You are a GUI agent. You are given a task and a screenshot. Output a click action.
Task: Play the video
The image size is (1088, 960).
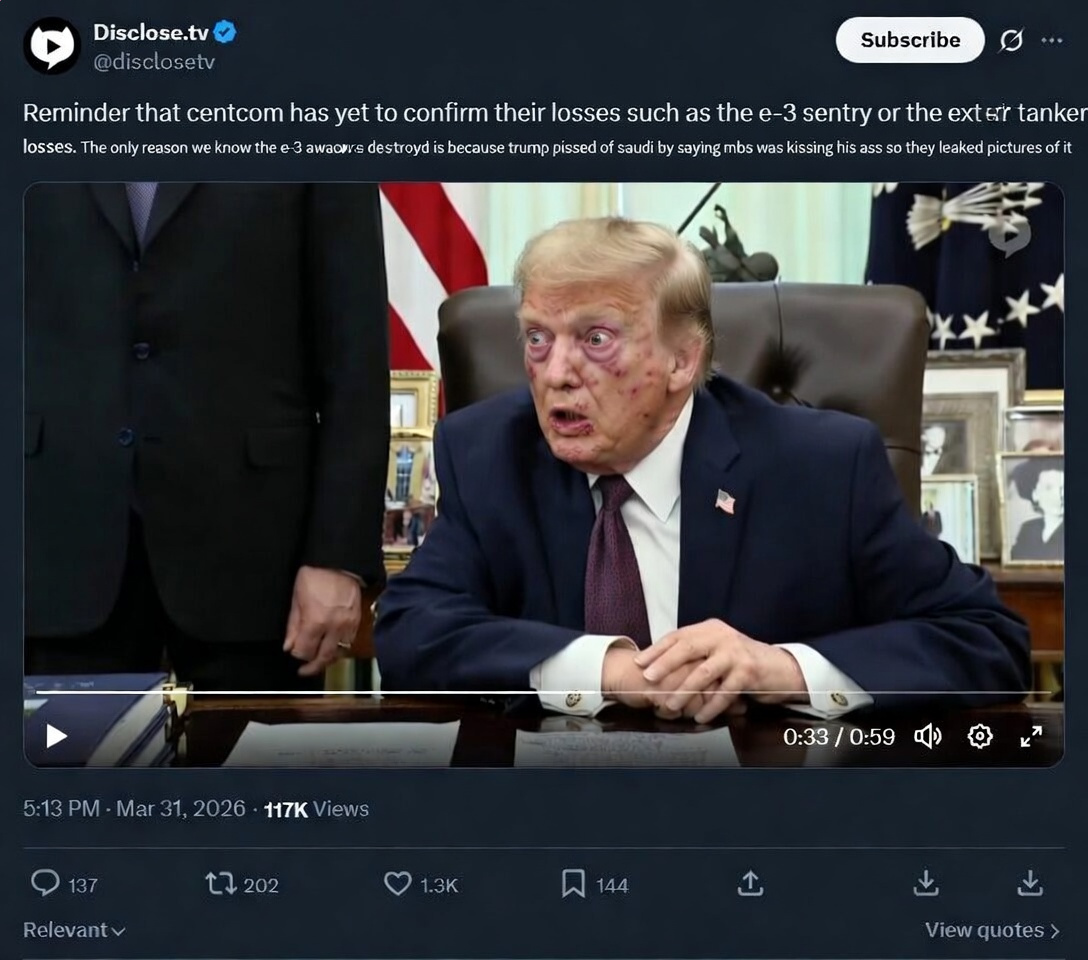coord(56,736)
